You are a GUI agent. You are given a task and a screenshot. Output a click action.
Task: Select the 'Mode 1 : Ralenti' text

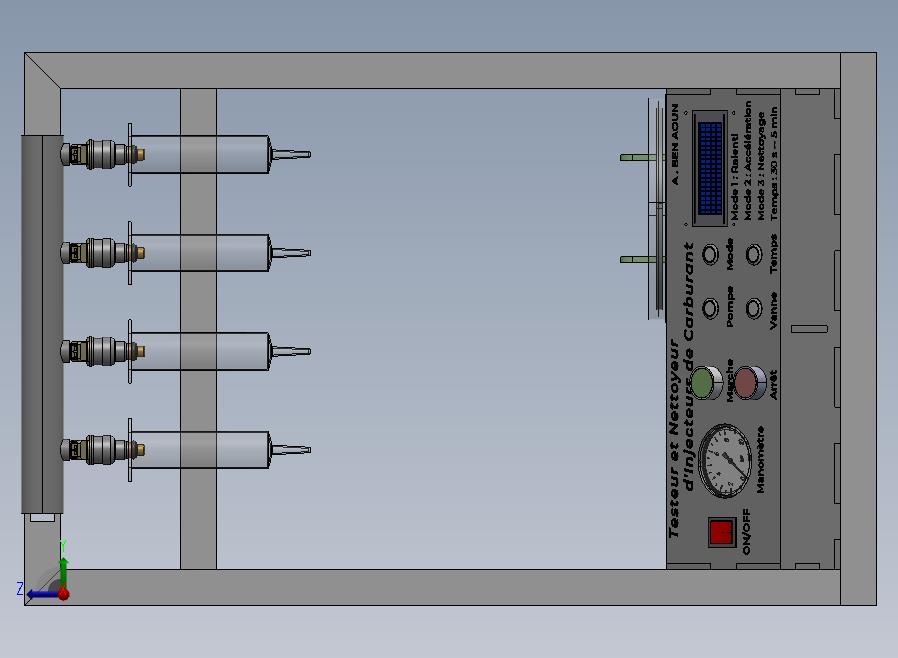click(x=735, y=178)
